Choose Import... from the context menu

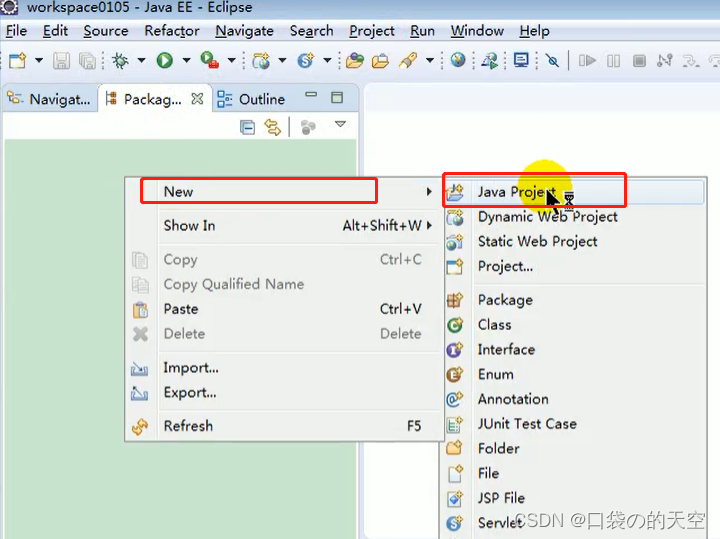click(284, 368)
